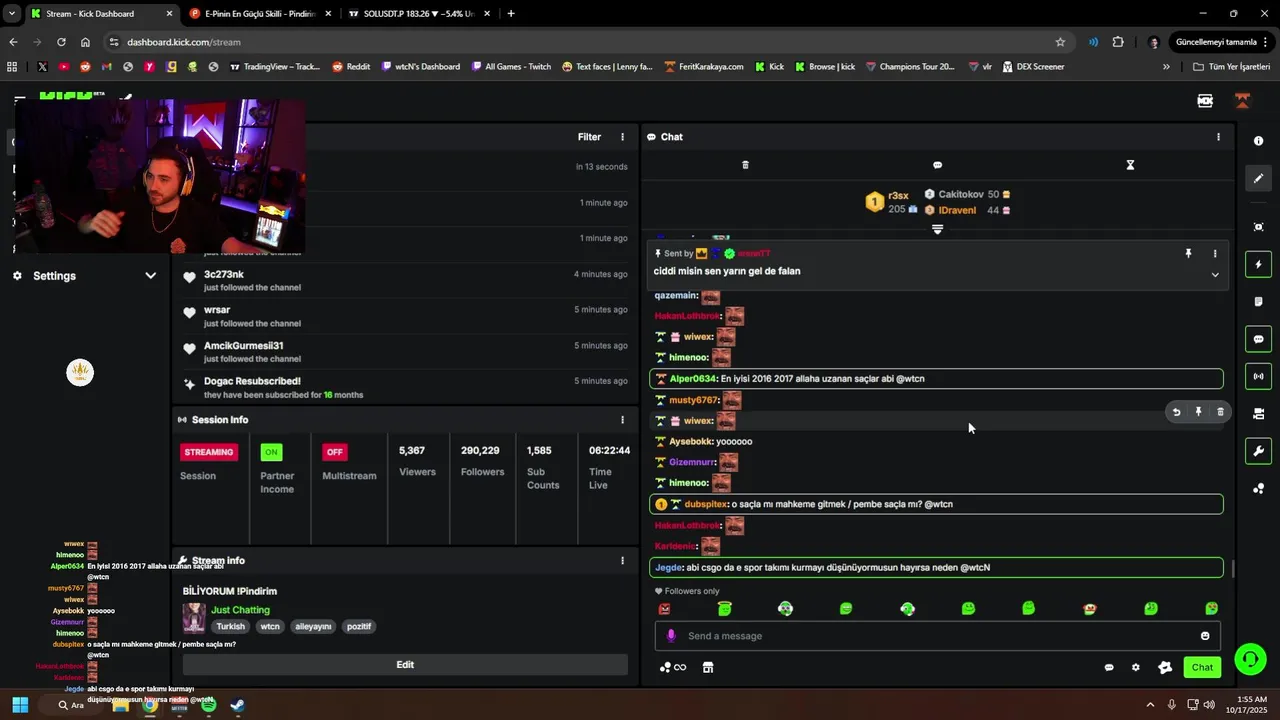The height and width of the screenshot is (720, 1280).
Task: Open the green headset support button
Action: (1250, 659)
